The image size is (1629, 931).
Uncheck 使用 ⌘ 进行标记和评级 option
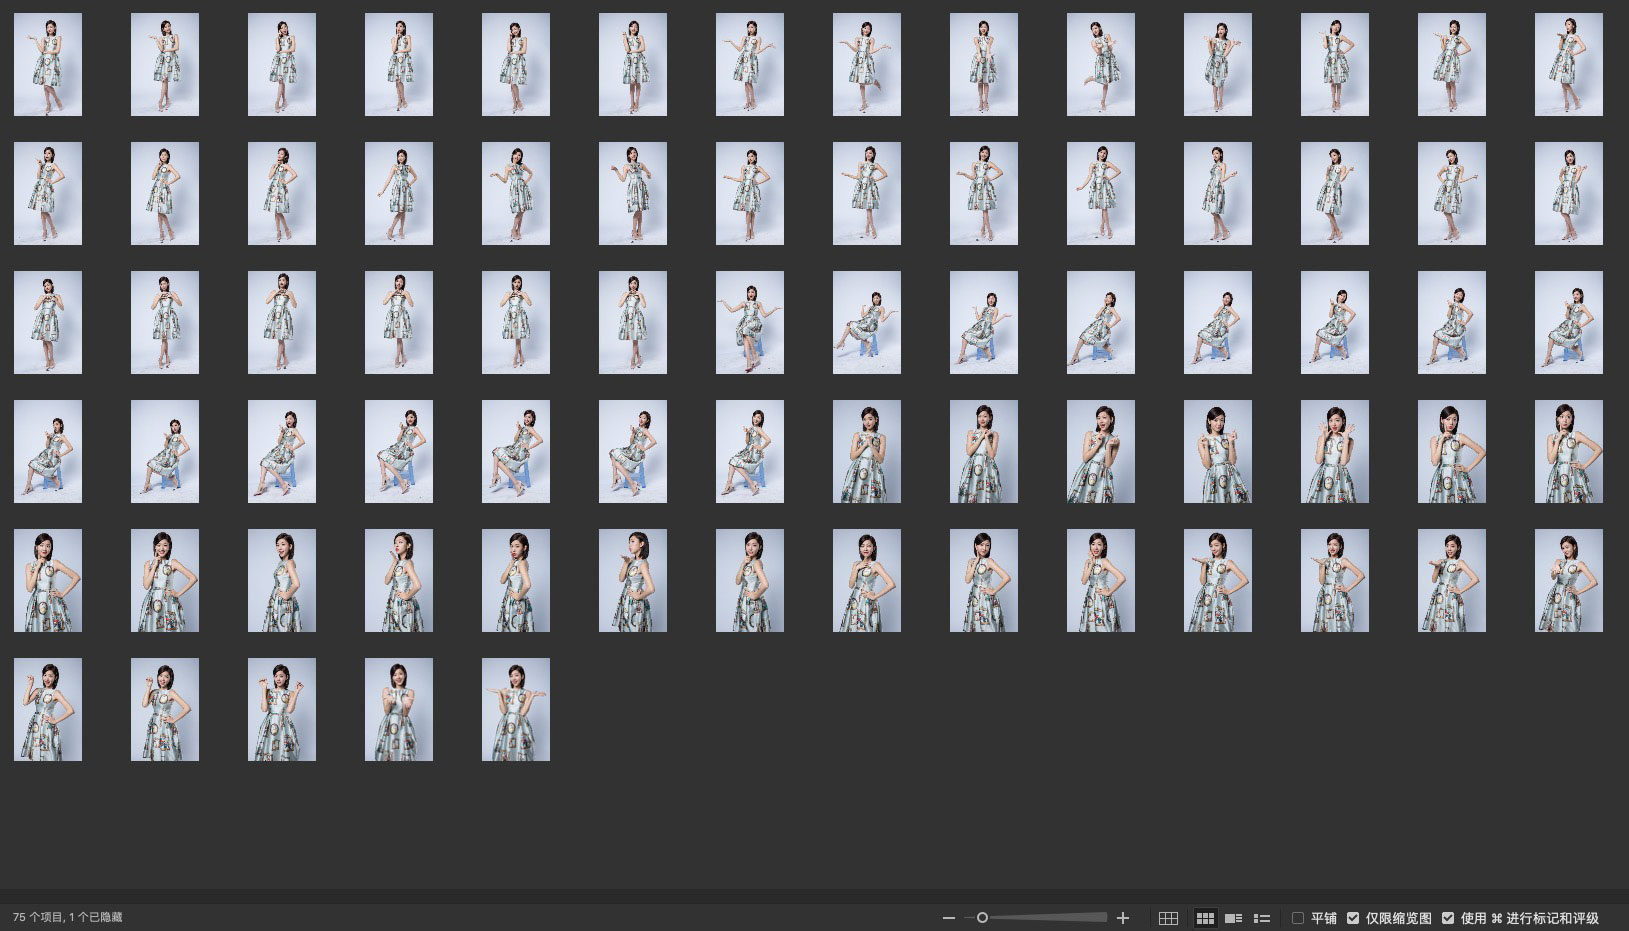pyautogui.click(x=1448, y=918)
